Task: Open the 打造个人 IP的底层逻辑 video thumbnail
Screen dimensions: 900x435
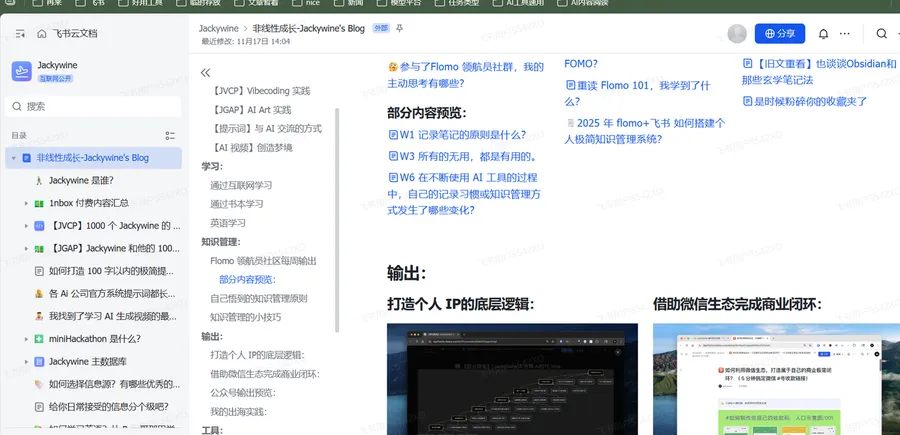Action: [512, 379]
